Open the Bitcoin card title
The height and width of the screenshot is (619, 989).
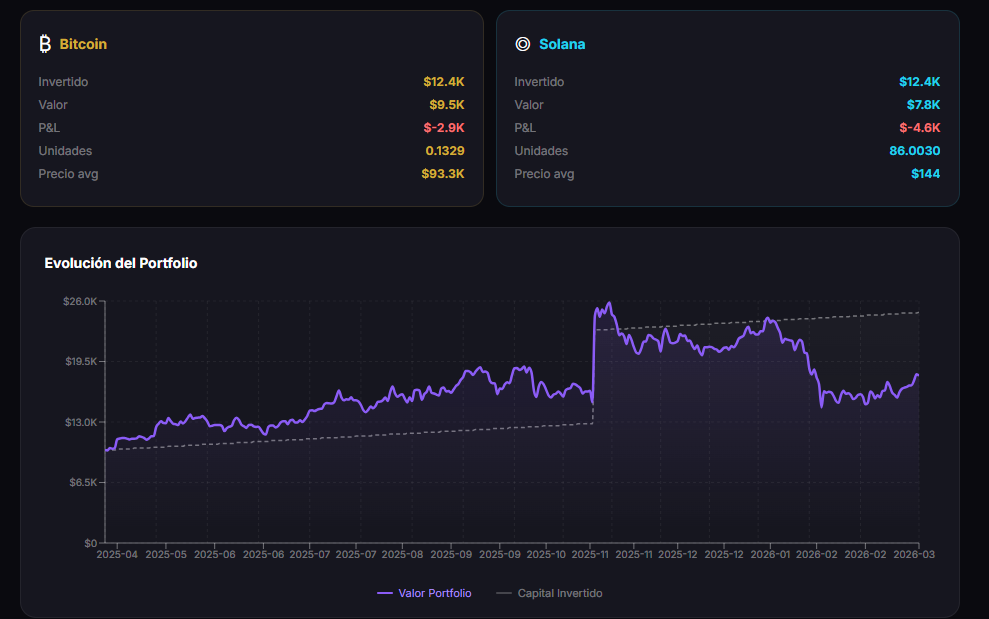(83, 44)
